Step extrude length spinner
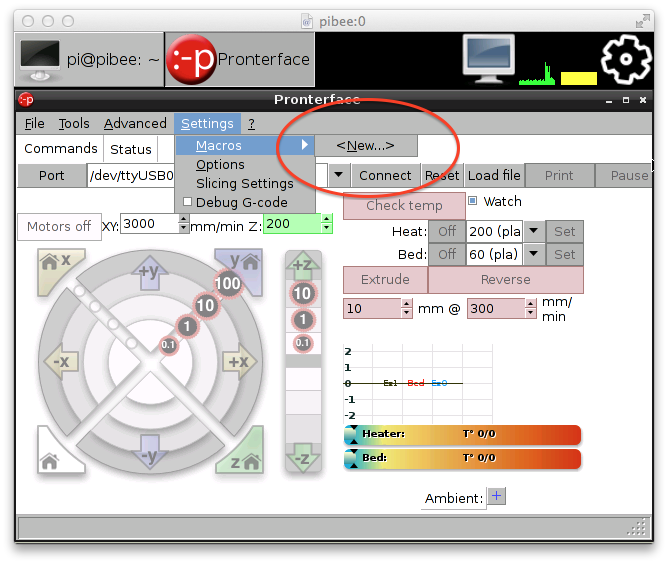 coord(407,308)
